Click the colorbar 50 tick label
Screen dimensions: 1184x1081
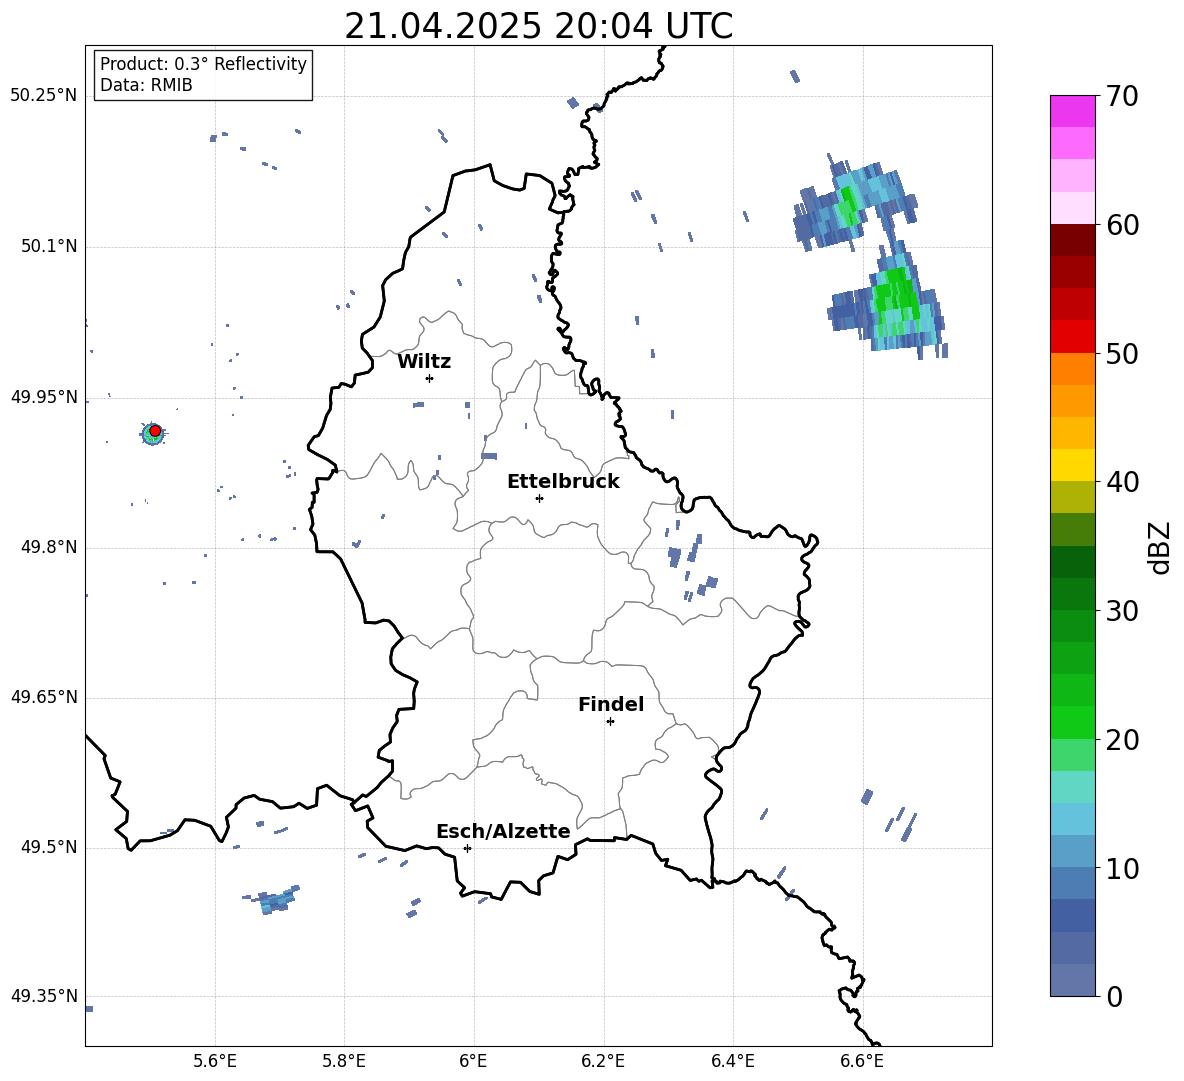(x=1123, y=354)
